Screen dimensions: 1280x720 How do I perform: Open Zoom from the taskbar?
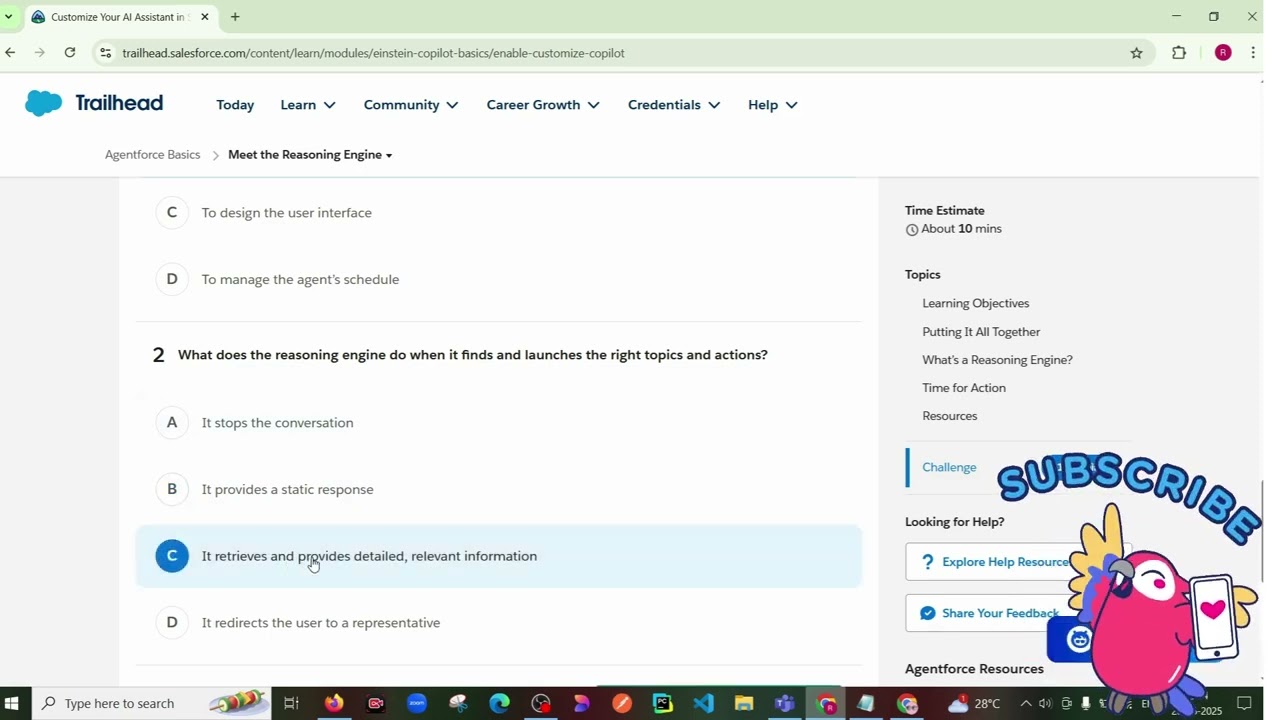click(417, 703)
